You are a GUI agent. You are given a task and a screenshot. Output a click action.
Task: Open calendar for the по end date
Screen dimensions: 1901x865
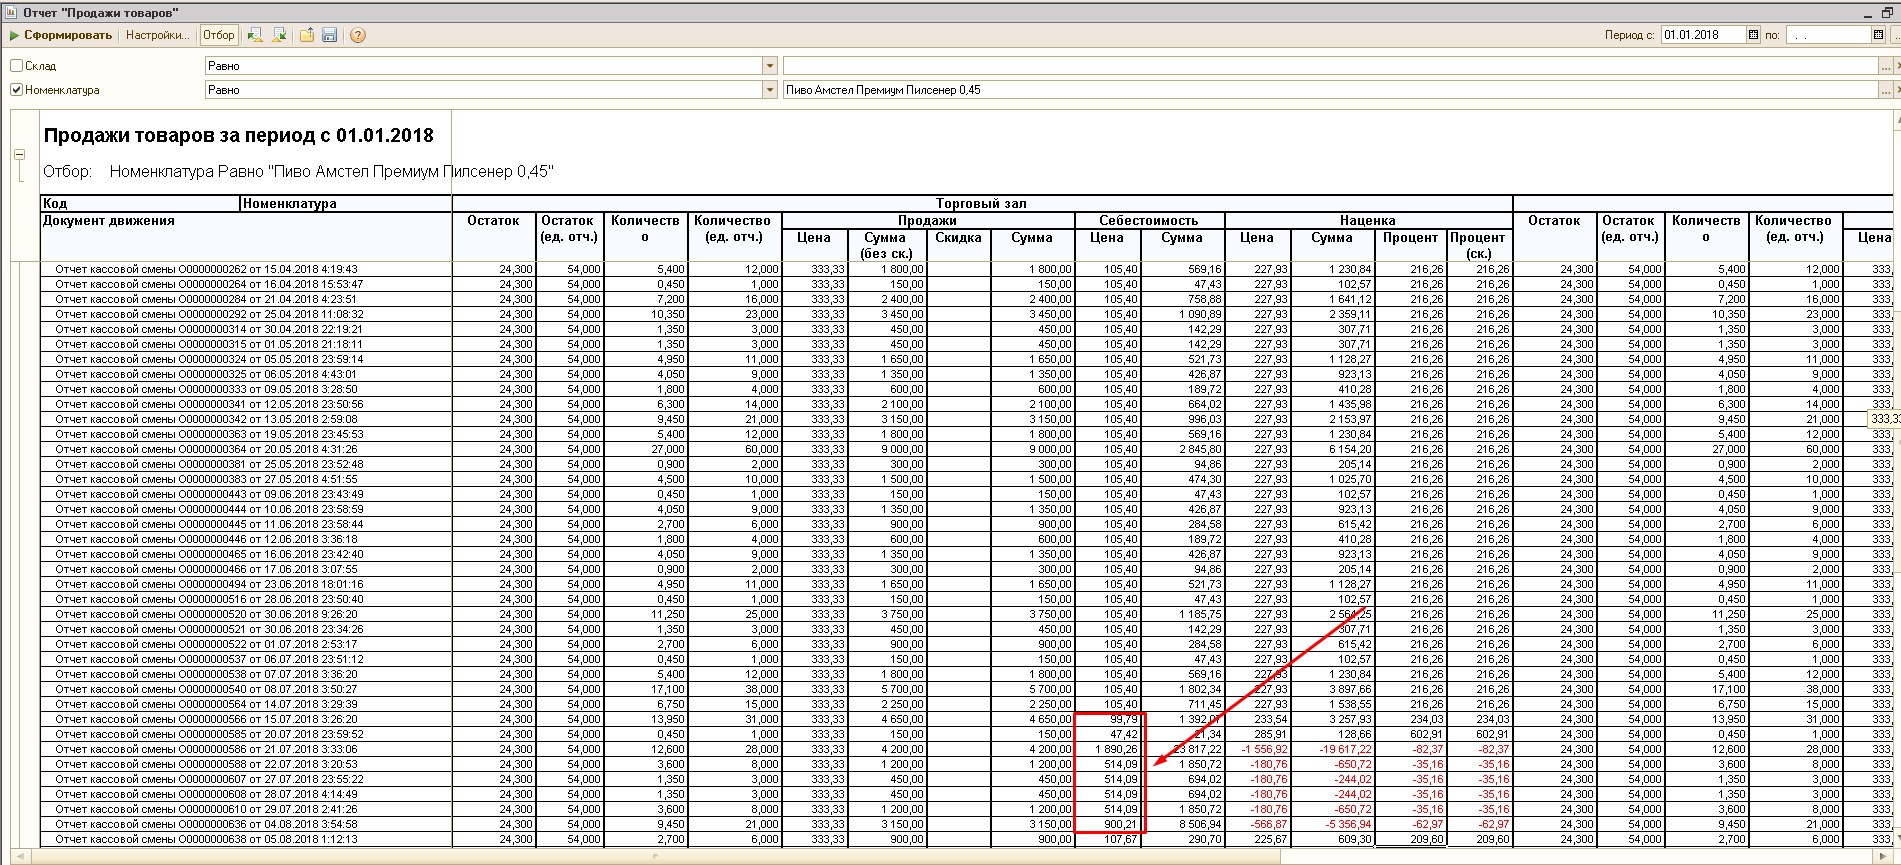1878,35
